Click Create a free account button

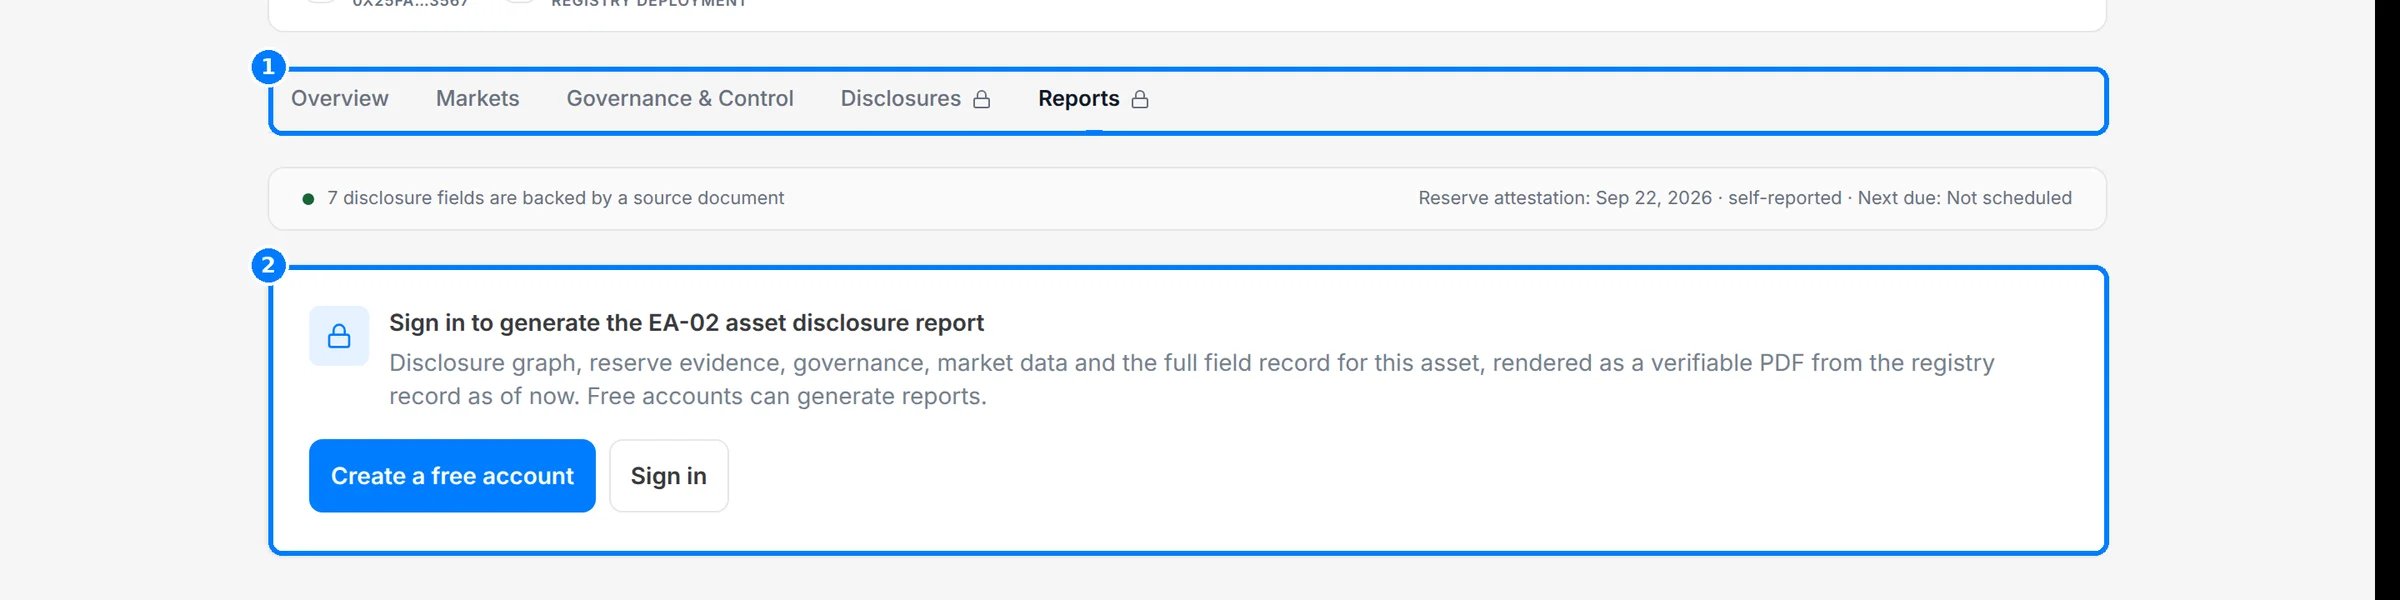452,476
